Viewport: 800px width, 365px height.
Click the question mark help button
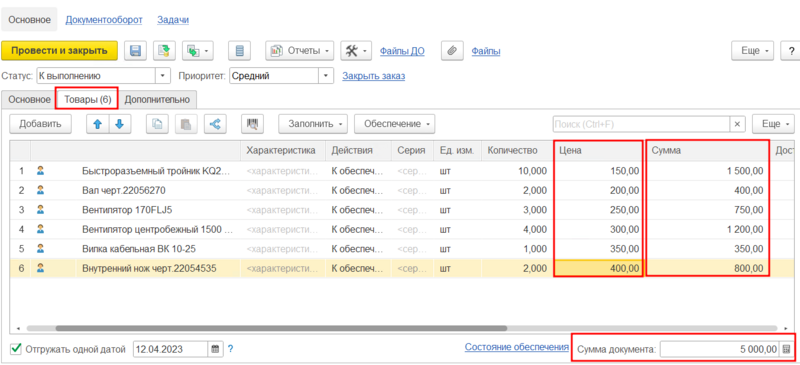pyautogui.click(x=791, y=51)
